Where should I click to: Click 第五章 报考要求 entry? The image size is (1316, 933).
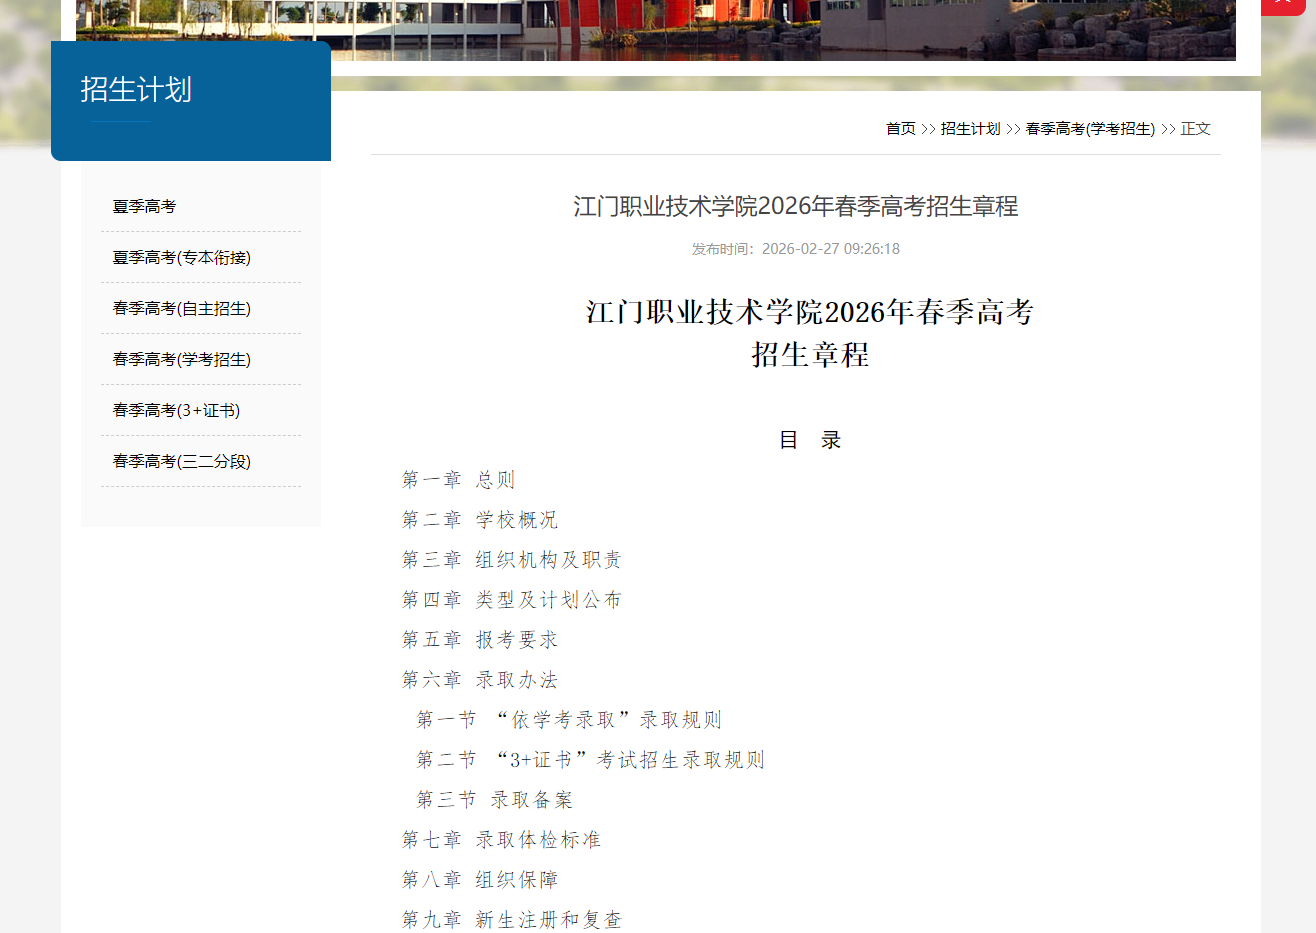click(480, 639)
